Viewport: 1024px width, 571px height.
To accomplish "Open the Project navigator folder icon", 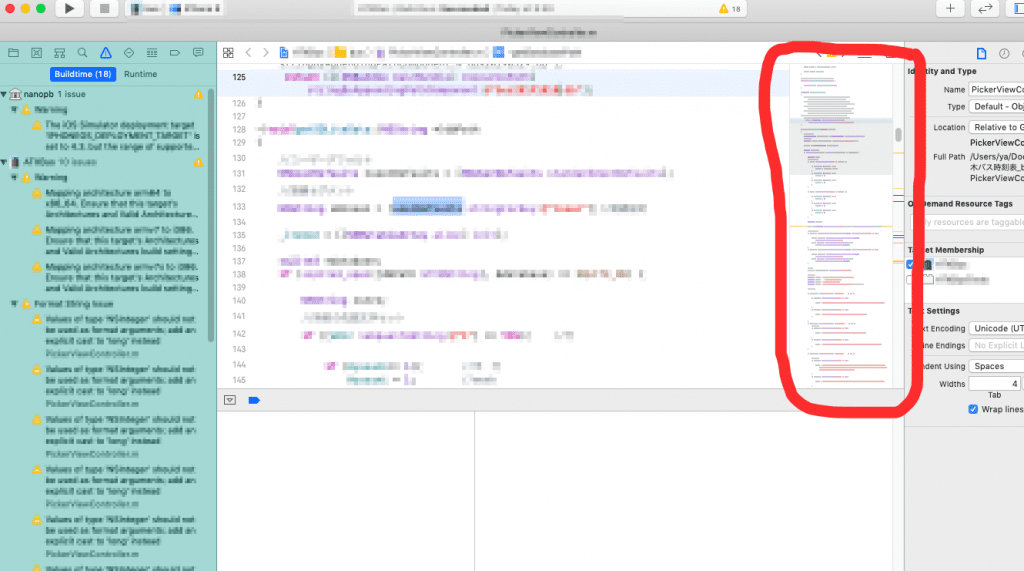I will click(x=13, y=52).
